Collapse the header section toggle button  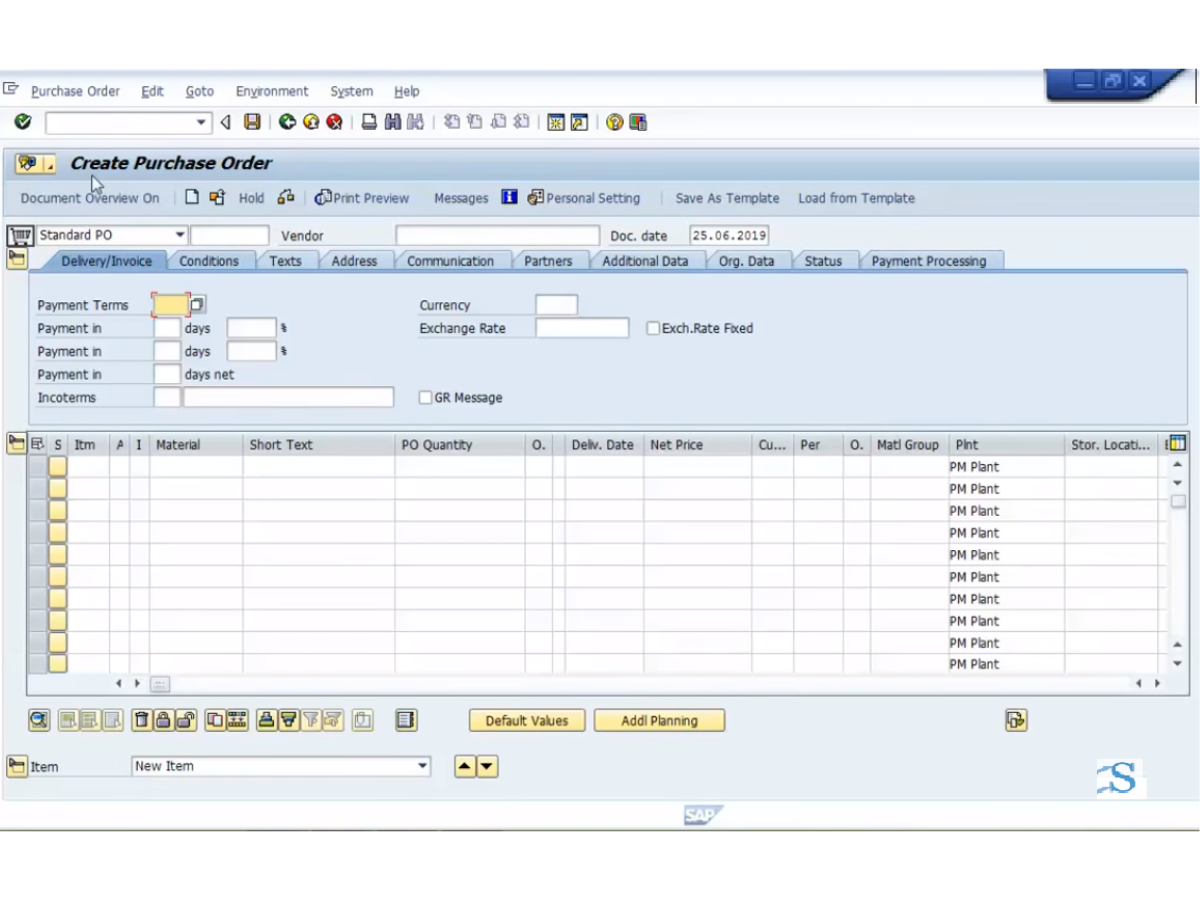click(16, 260)
